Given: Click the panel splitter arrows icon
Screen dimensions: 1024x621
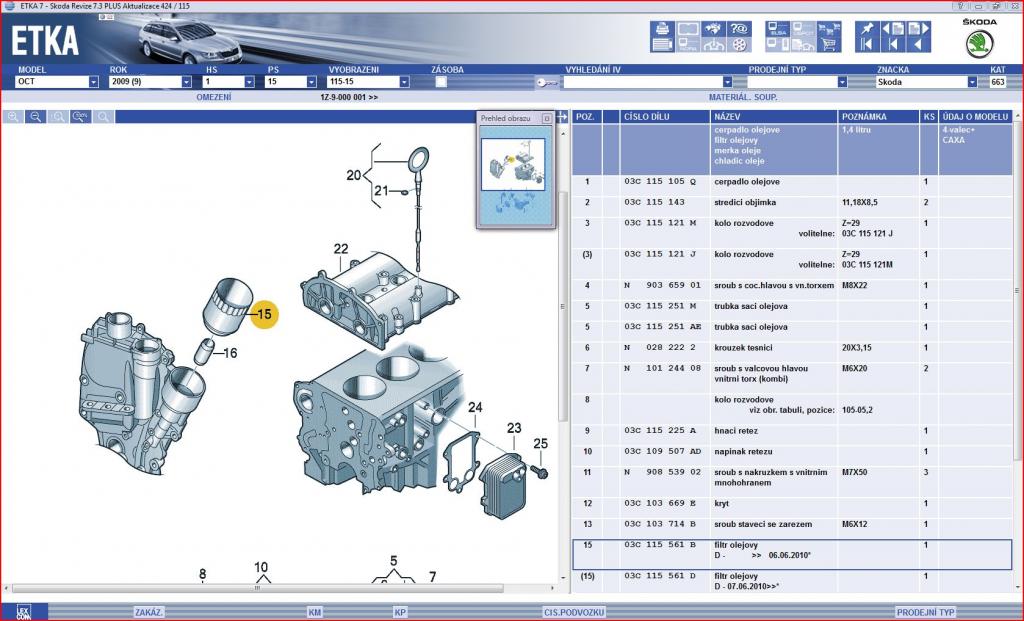Looking at the screenshot, I should click(x=563, y=117).
